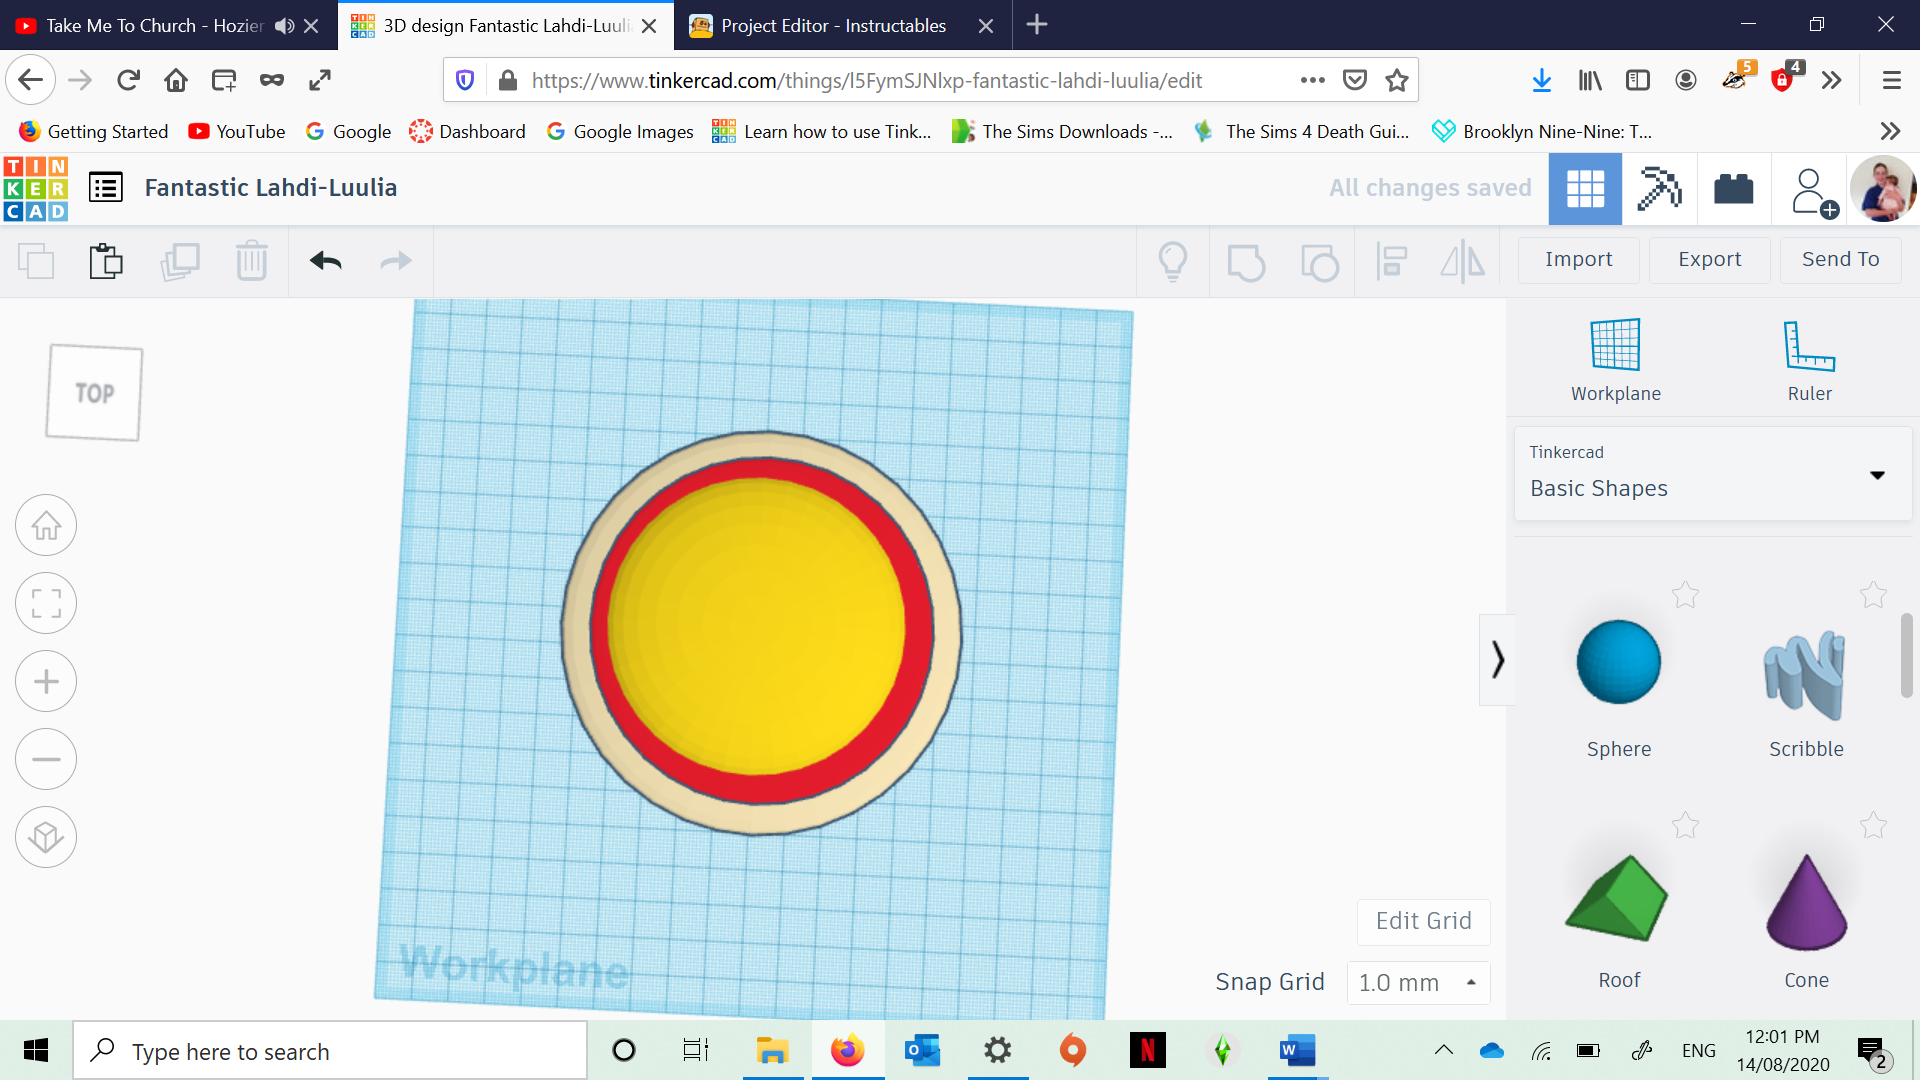Switch to 3D design grid view
The height and width of the screenshot is (1080, 1920).
tap(1585, 188)
